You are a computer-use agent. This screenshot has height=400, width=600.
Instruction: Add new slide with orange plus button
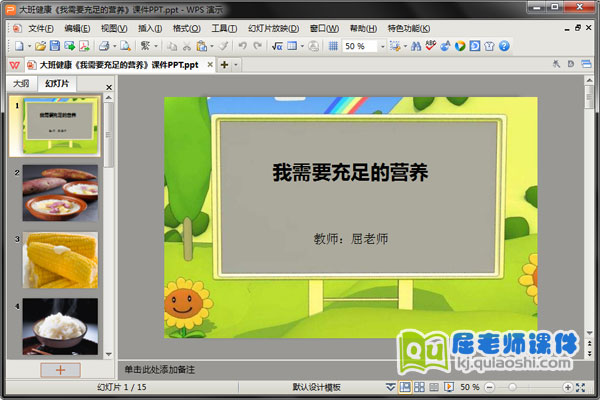click(x=60, y=370)
